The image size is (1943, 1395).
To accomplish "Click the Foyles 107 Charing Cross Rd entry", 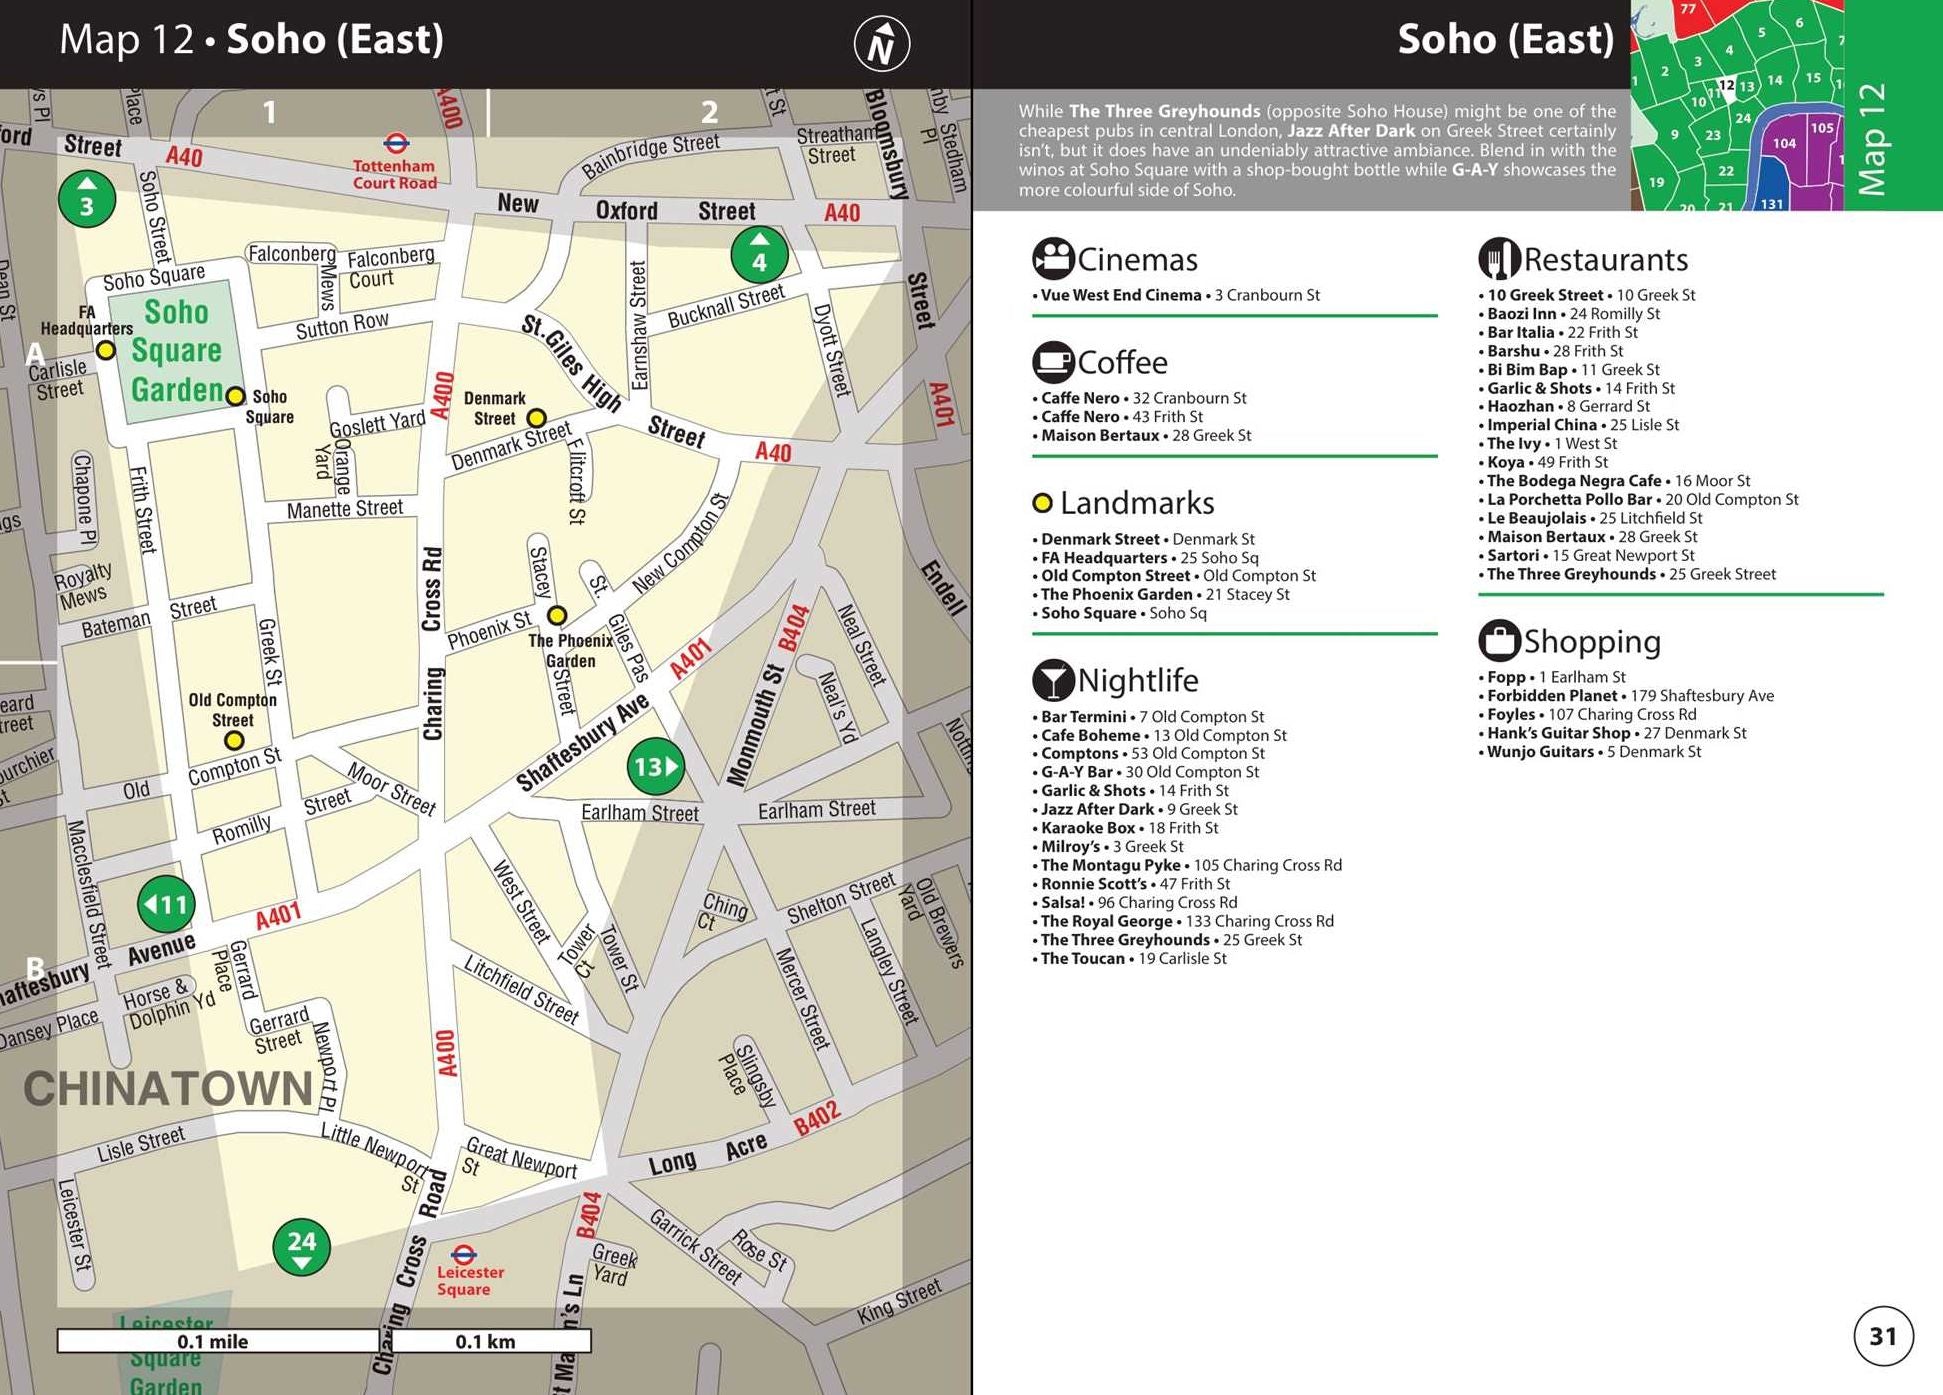I will pyautogui.click(x=1587, y=715).
